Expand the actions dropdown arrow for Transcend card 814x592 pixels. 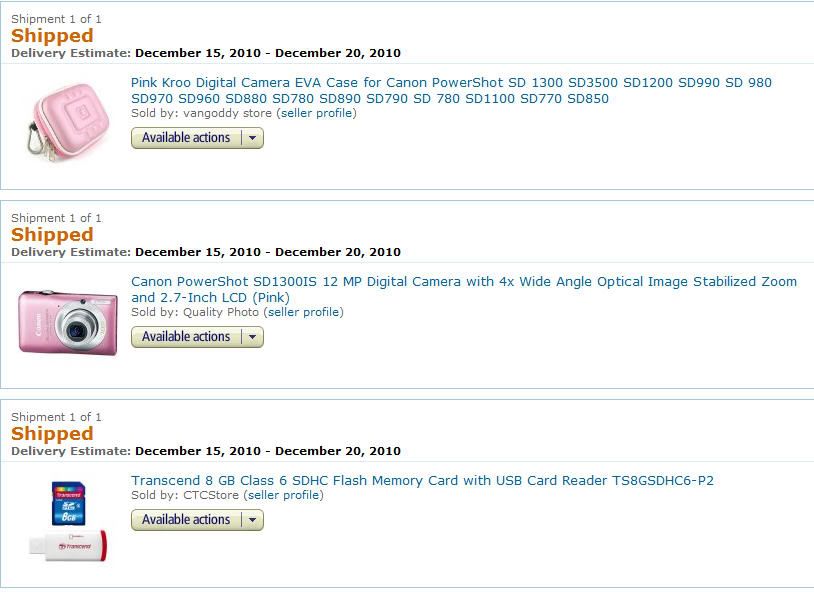(x=252, y=520)
